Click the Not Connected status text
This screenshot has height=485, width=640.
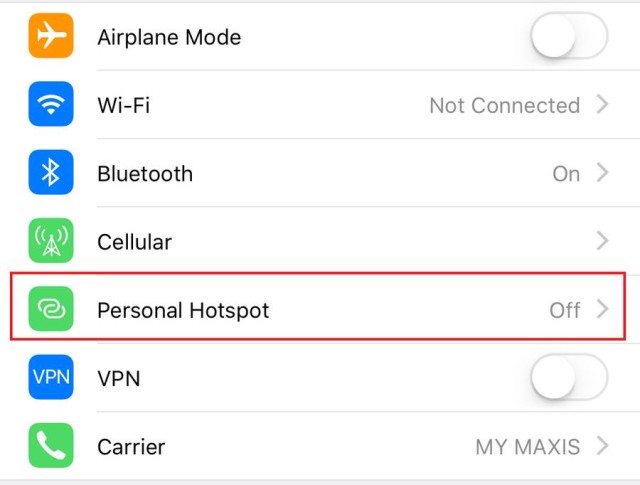click(504, 105)
